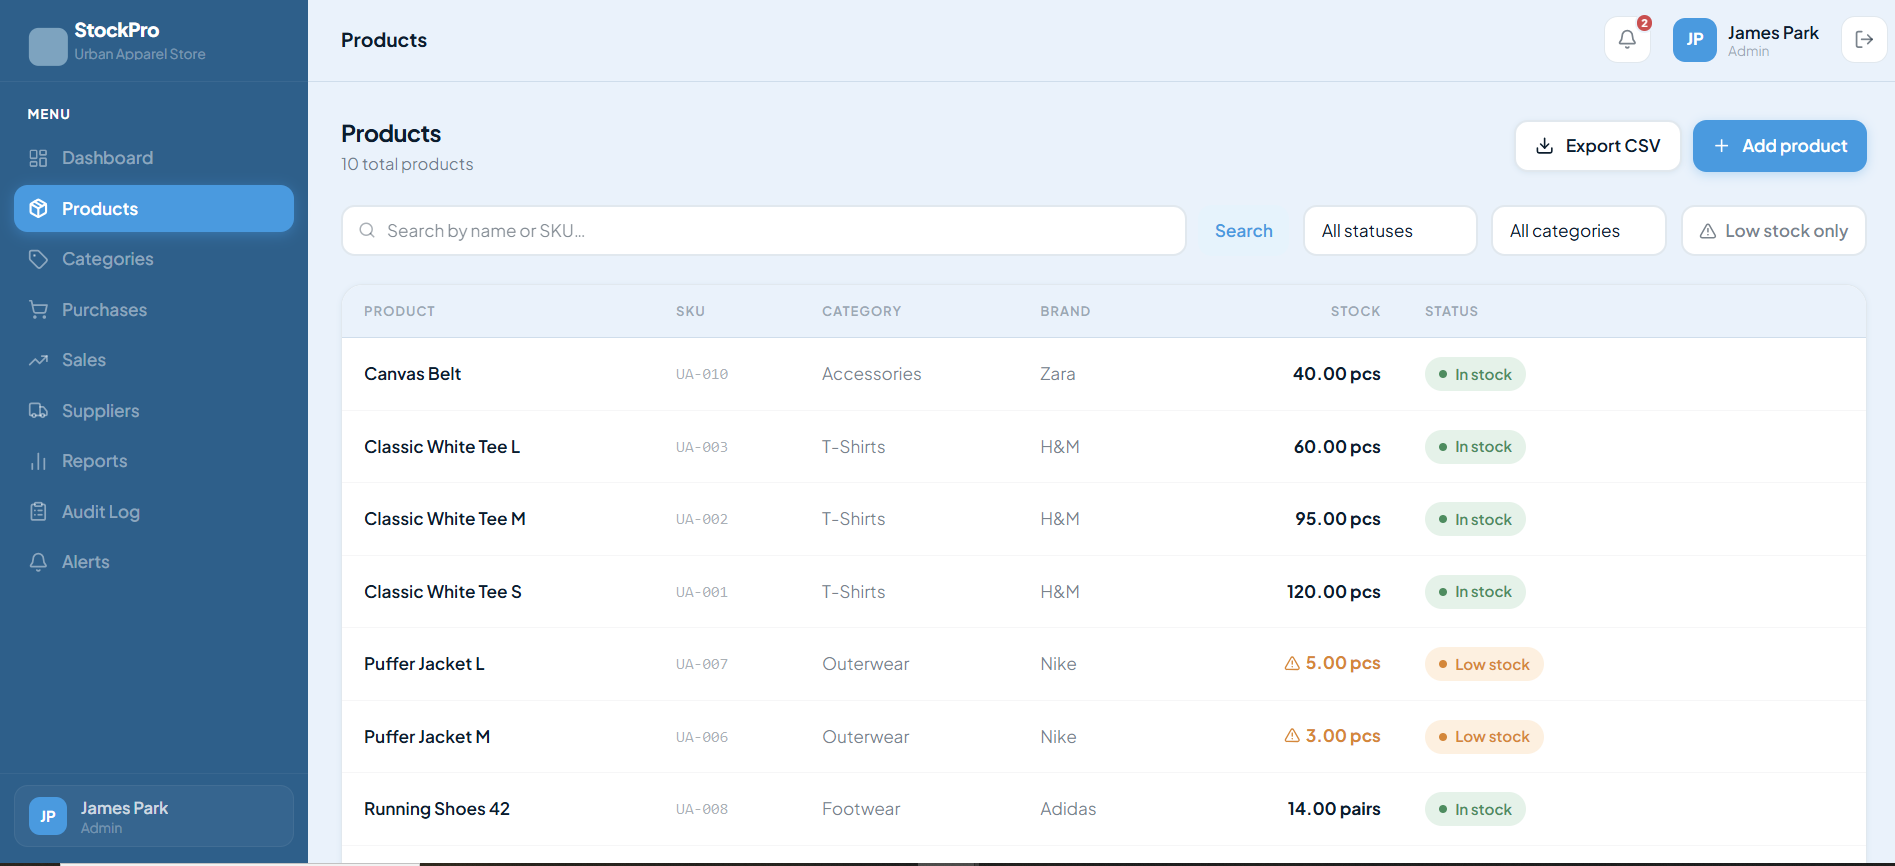
Task: Select the Puffer Jacket L product row
Action: pos(424,664)
